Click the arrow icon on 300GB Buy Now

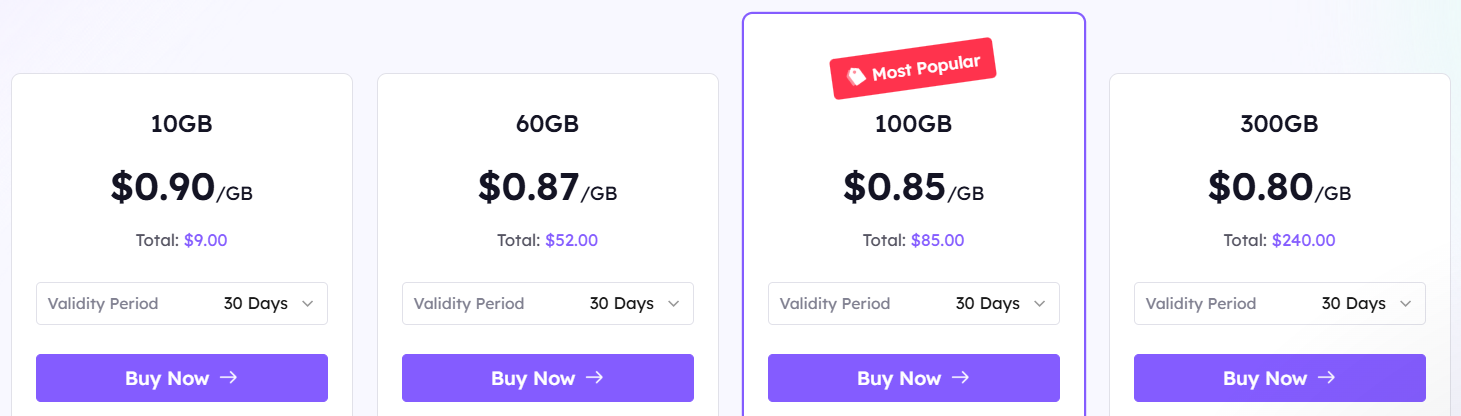(x=1326, y=378)
